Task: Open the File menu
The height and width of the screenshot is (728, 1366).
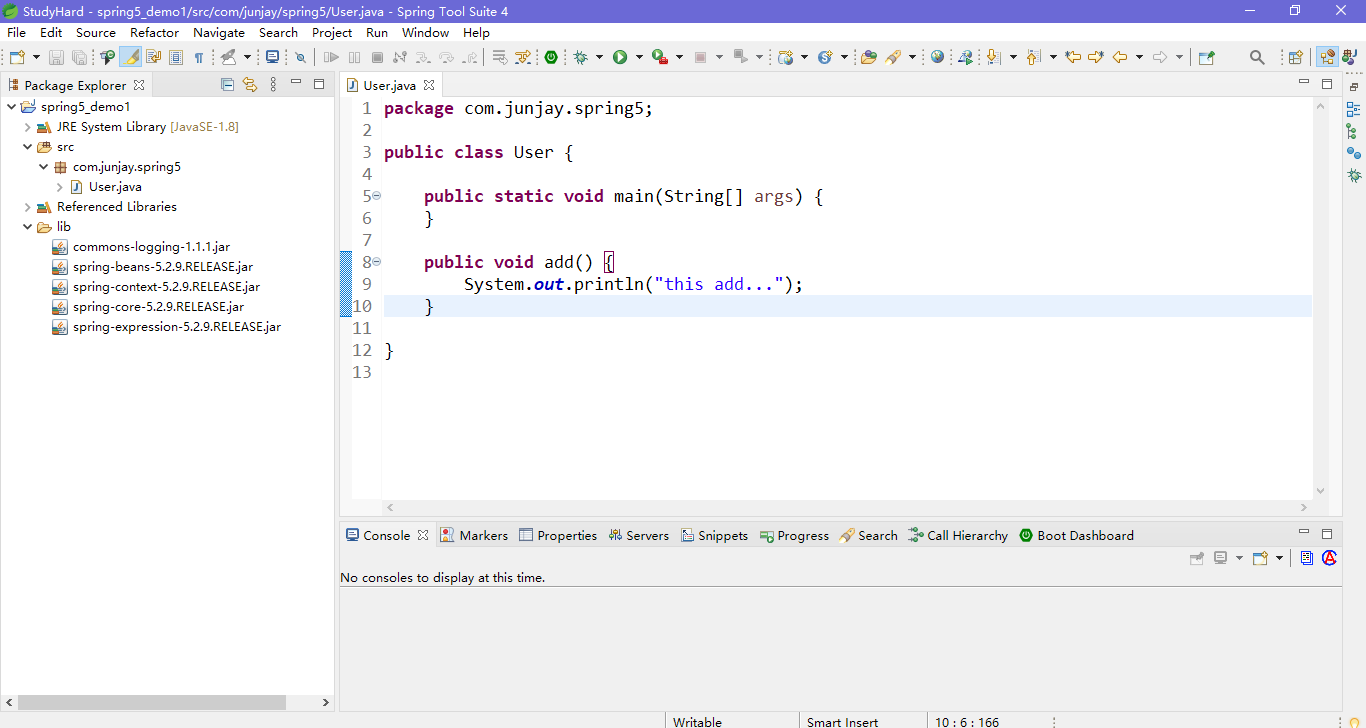Action: pyautogui.click(x=16, y=33)
